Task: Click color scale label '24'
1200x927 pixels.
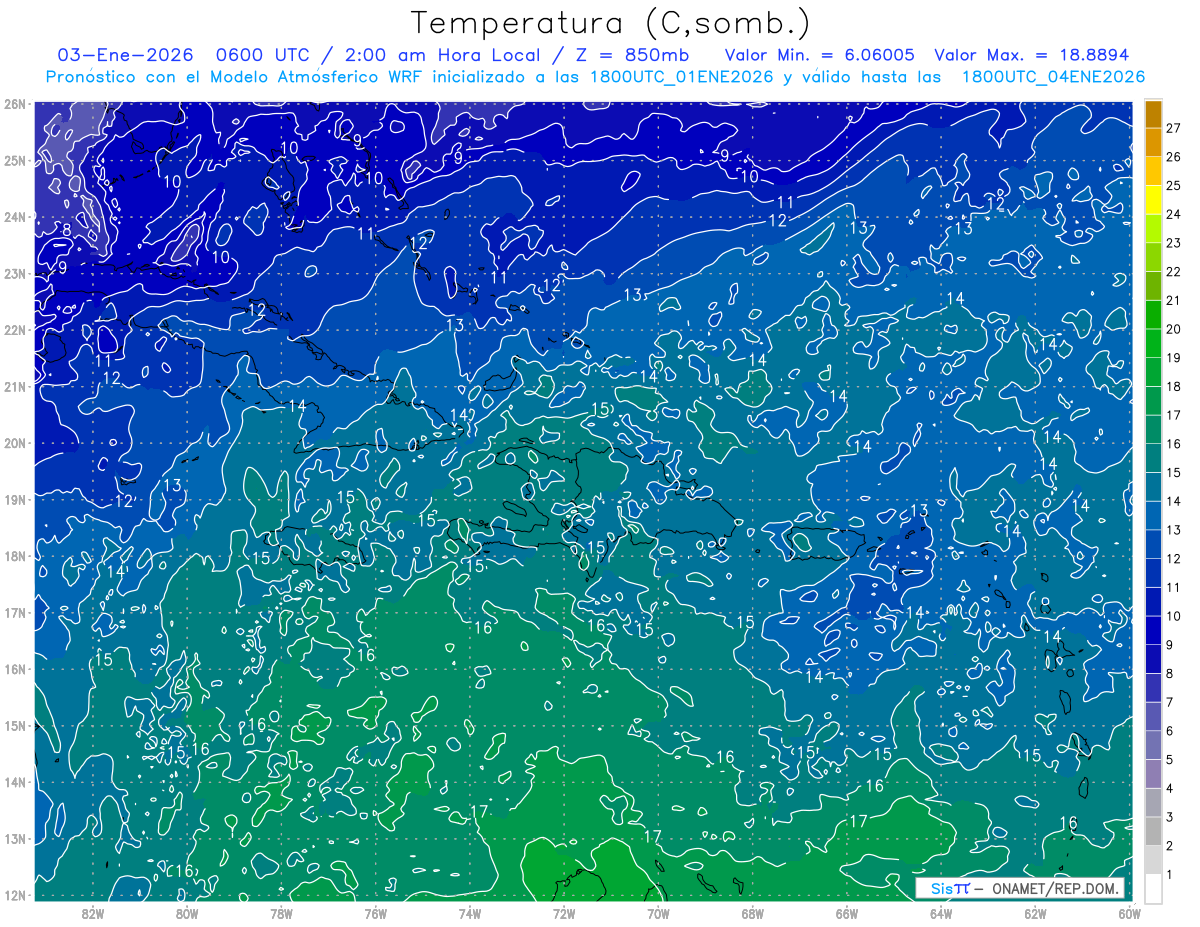Action: pos(1173,214)
